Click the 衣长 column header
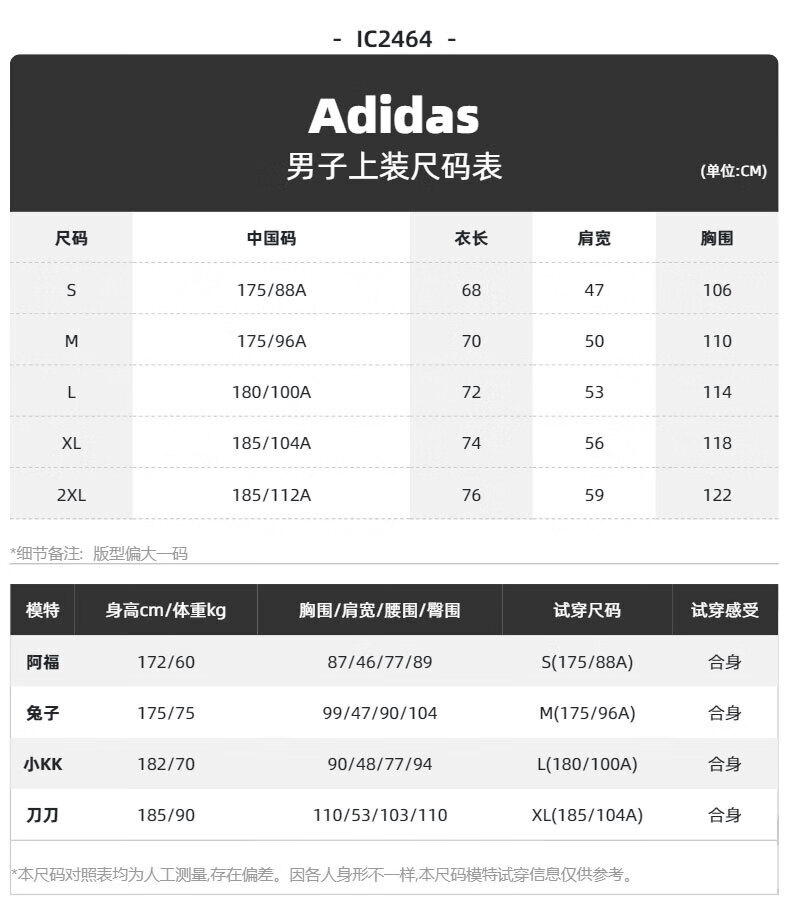The image size is (790, 916). [471, 238]
